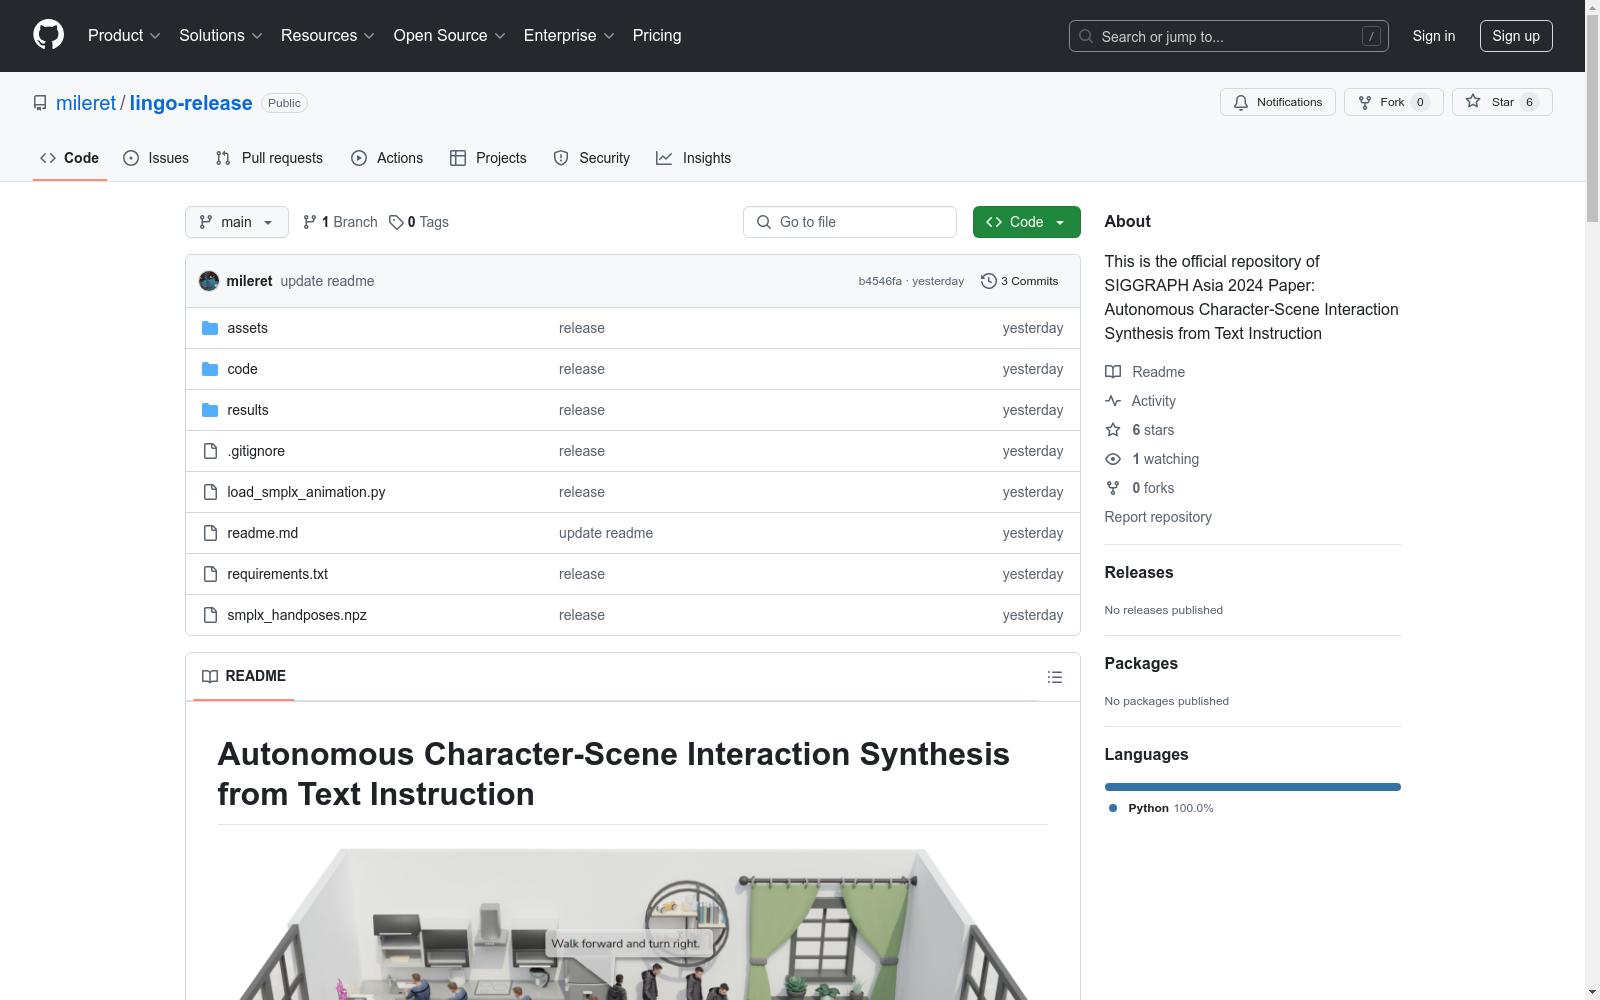Switch to the Insights tab
Image resolution: width=1600 pixels, height=1000 pixels.
click(x=694, y=158)
